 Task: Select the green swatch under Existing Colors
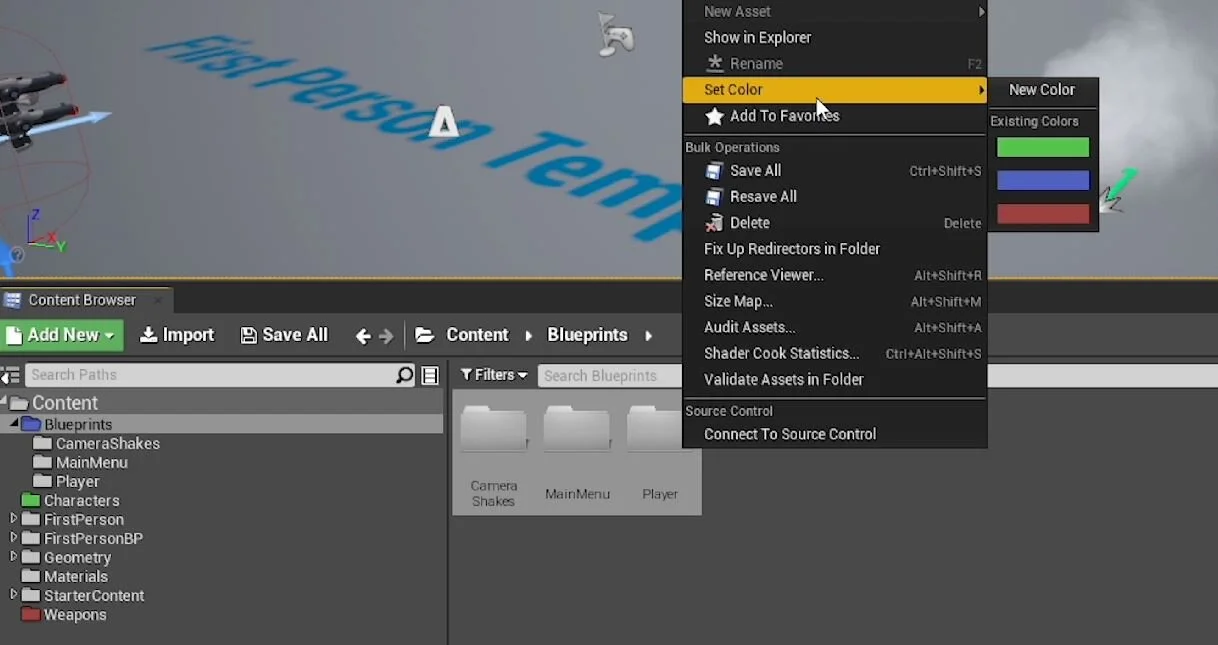[x=1042, y=146]
